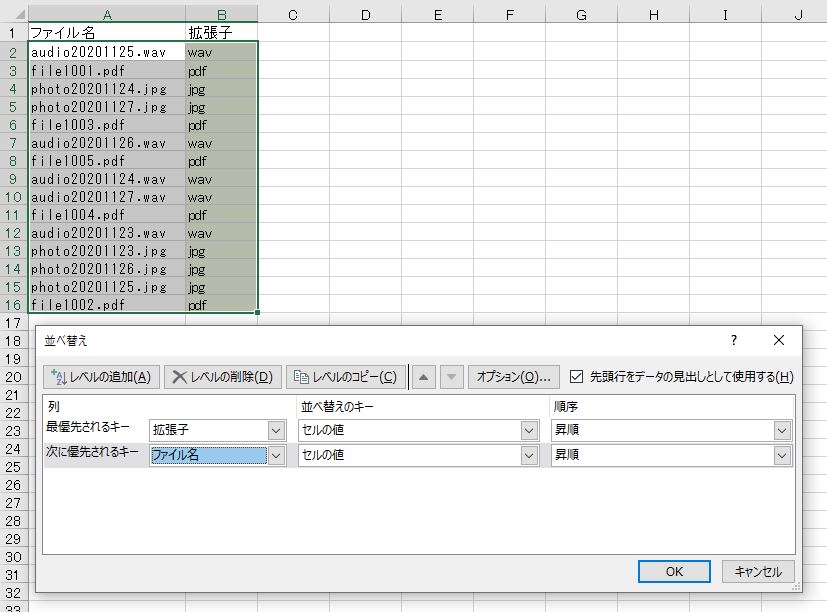827x612 pixels.
Task: Open the オプション (Options) sort dialog button
Action: (513, 377)
